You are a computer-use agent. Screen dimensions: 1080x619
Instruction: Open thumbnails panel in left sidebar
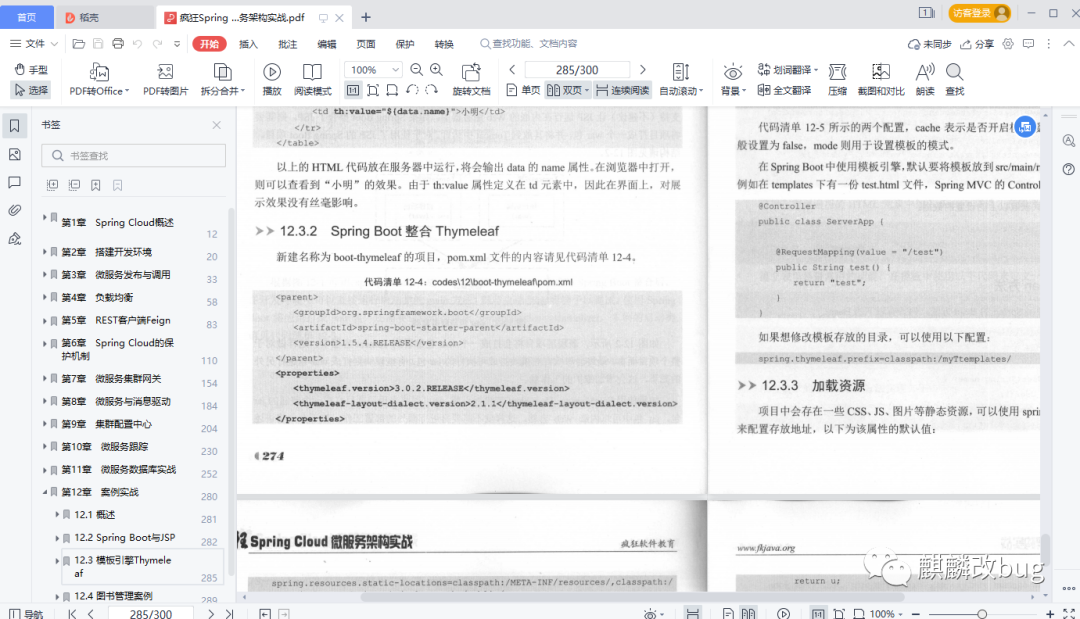pos(14,154)
